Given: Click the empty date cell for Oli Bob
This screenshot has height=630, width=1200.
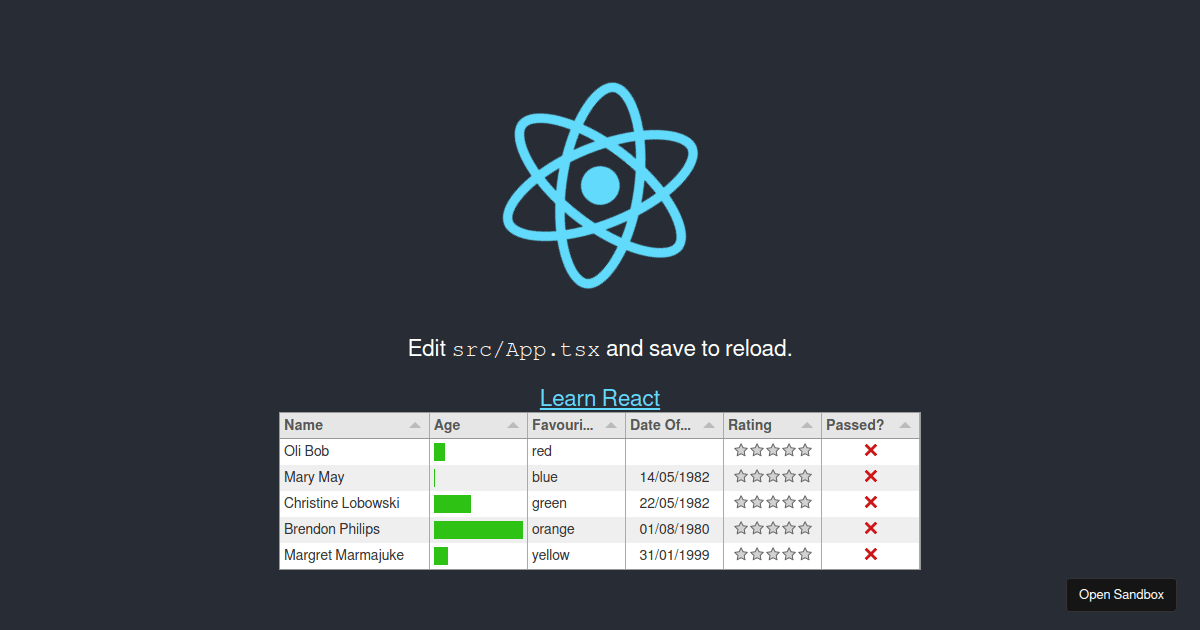Looking at the screenshot, I should click(674, 451).
